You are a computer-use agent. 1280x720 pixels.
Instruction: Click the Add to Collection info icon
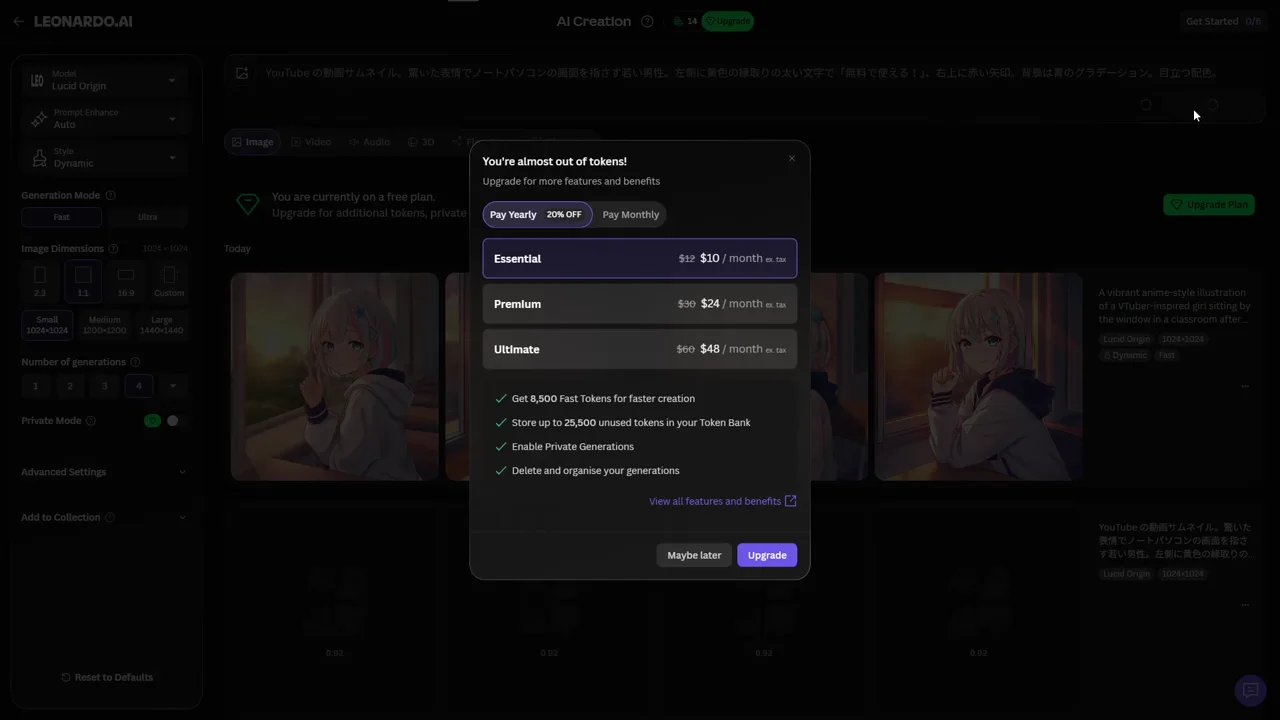pos(110,518)
